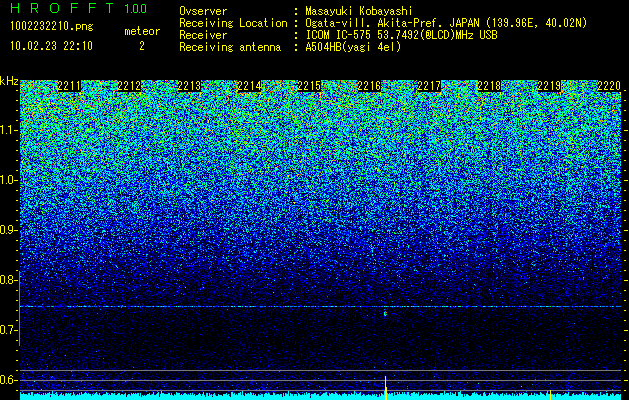
Task: Click the meteor echo spot in the spectrogram
Action: click(386, 314)
